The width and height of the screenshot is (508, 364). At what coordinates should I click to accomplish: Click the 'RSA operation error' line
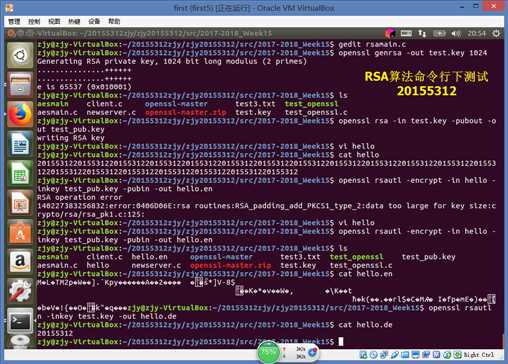point(80,197)
